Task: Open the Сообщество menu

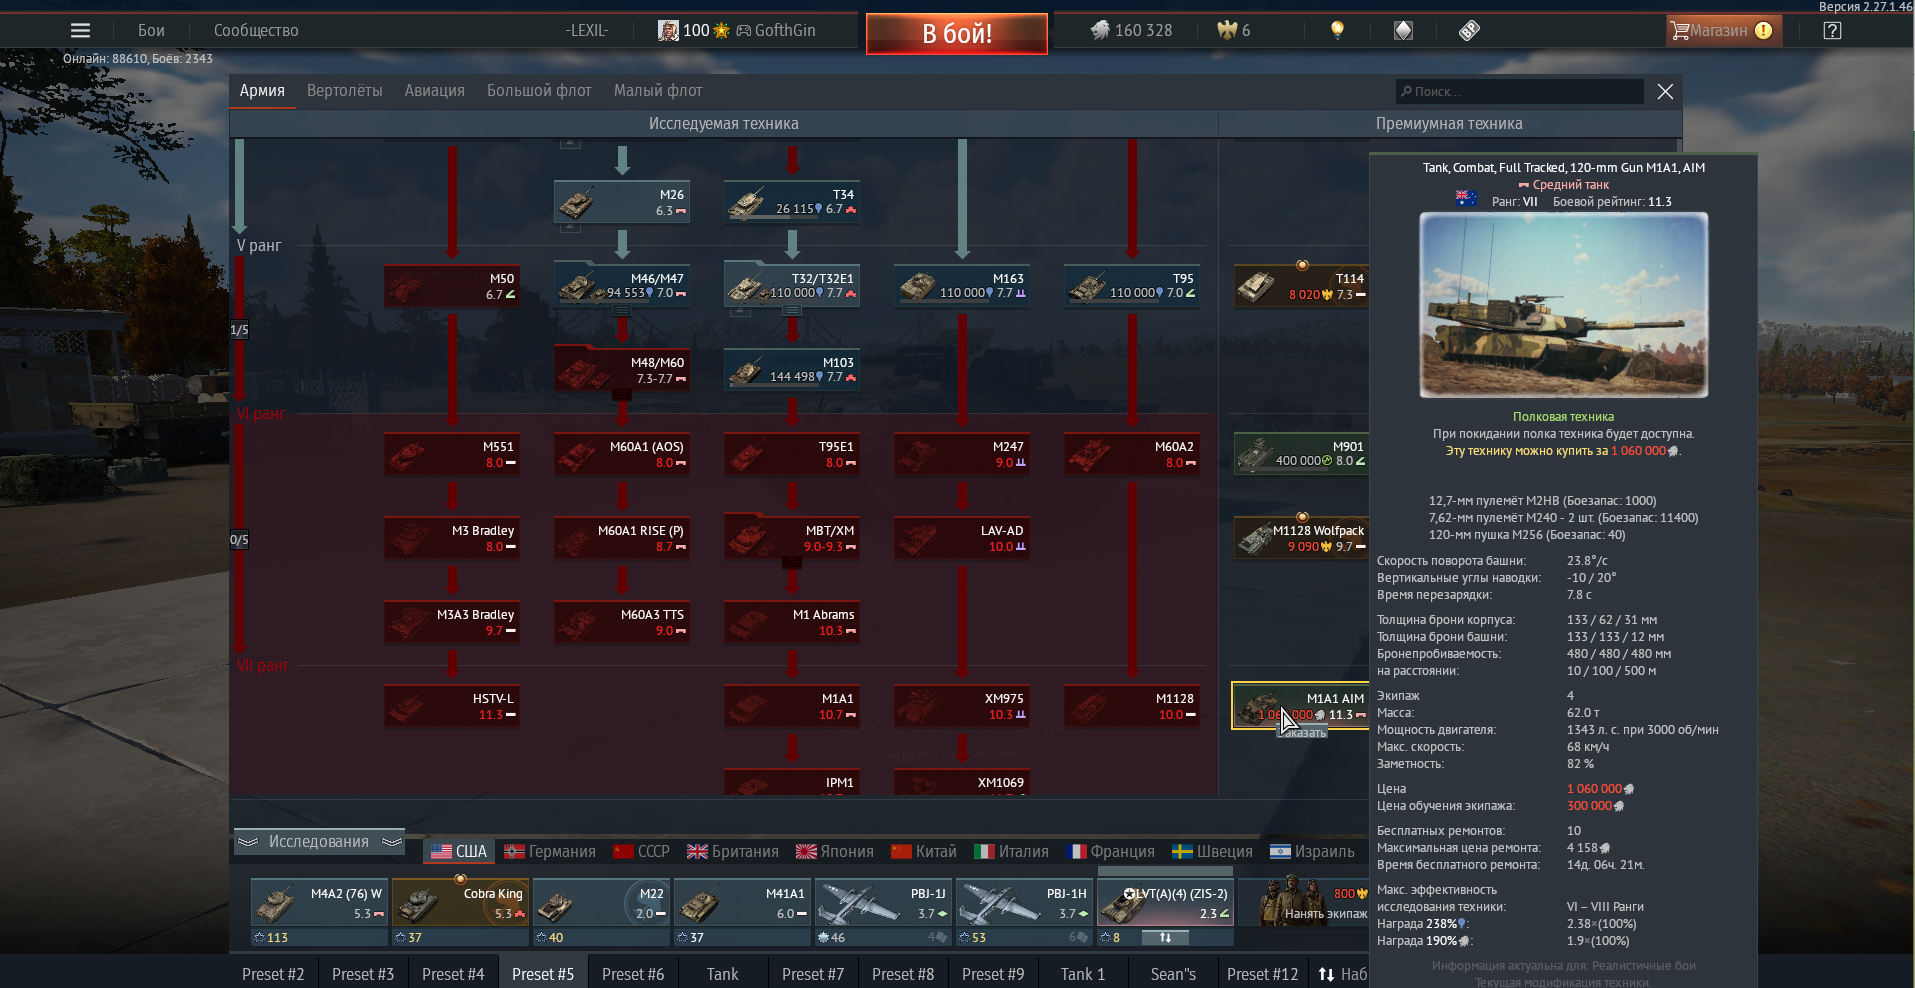Action: pos(256,30)
